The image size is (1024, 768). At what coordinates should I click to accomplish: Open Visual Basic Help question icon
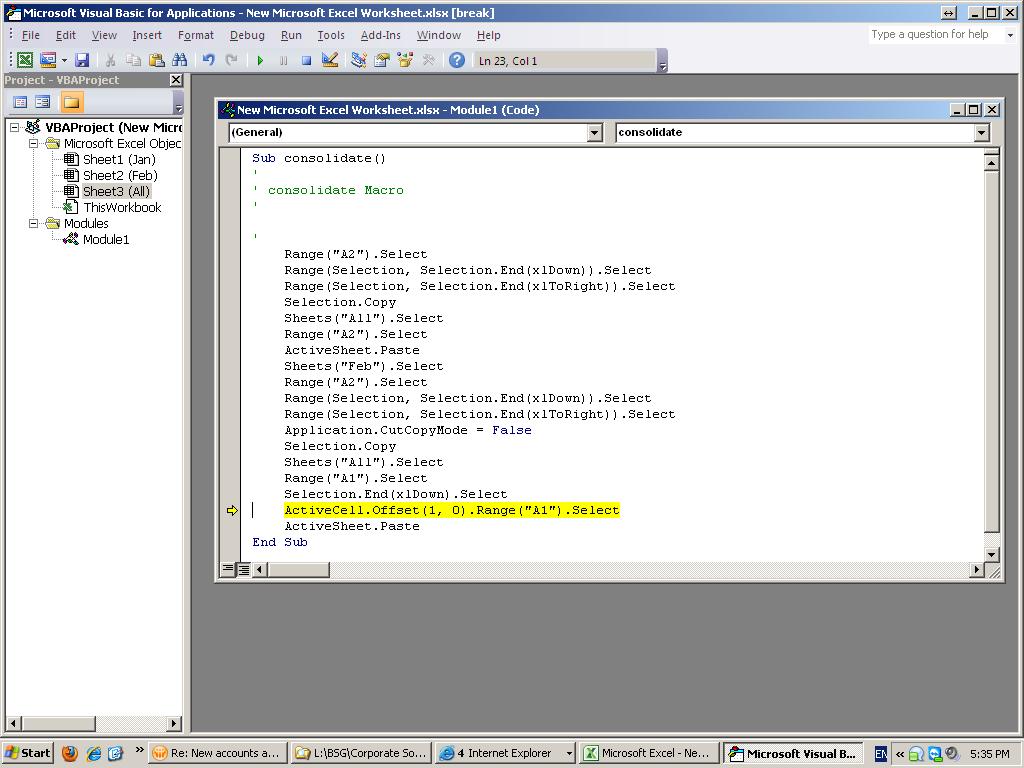coord(457,60)
